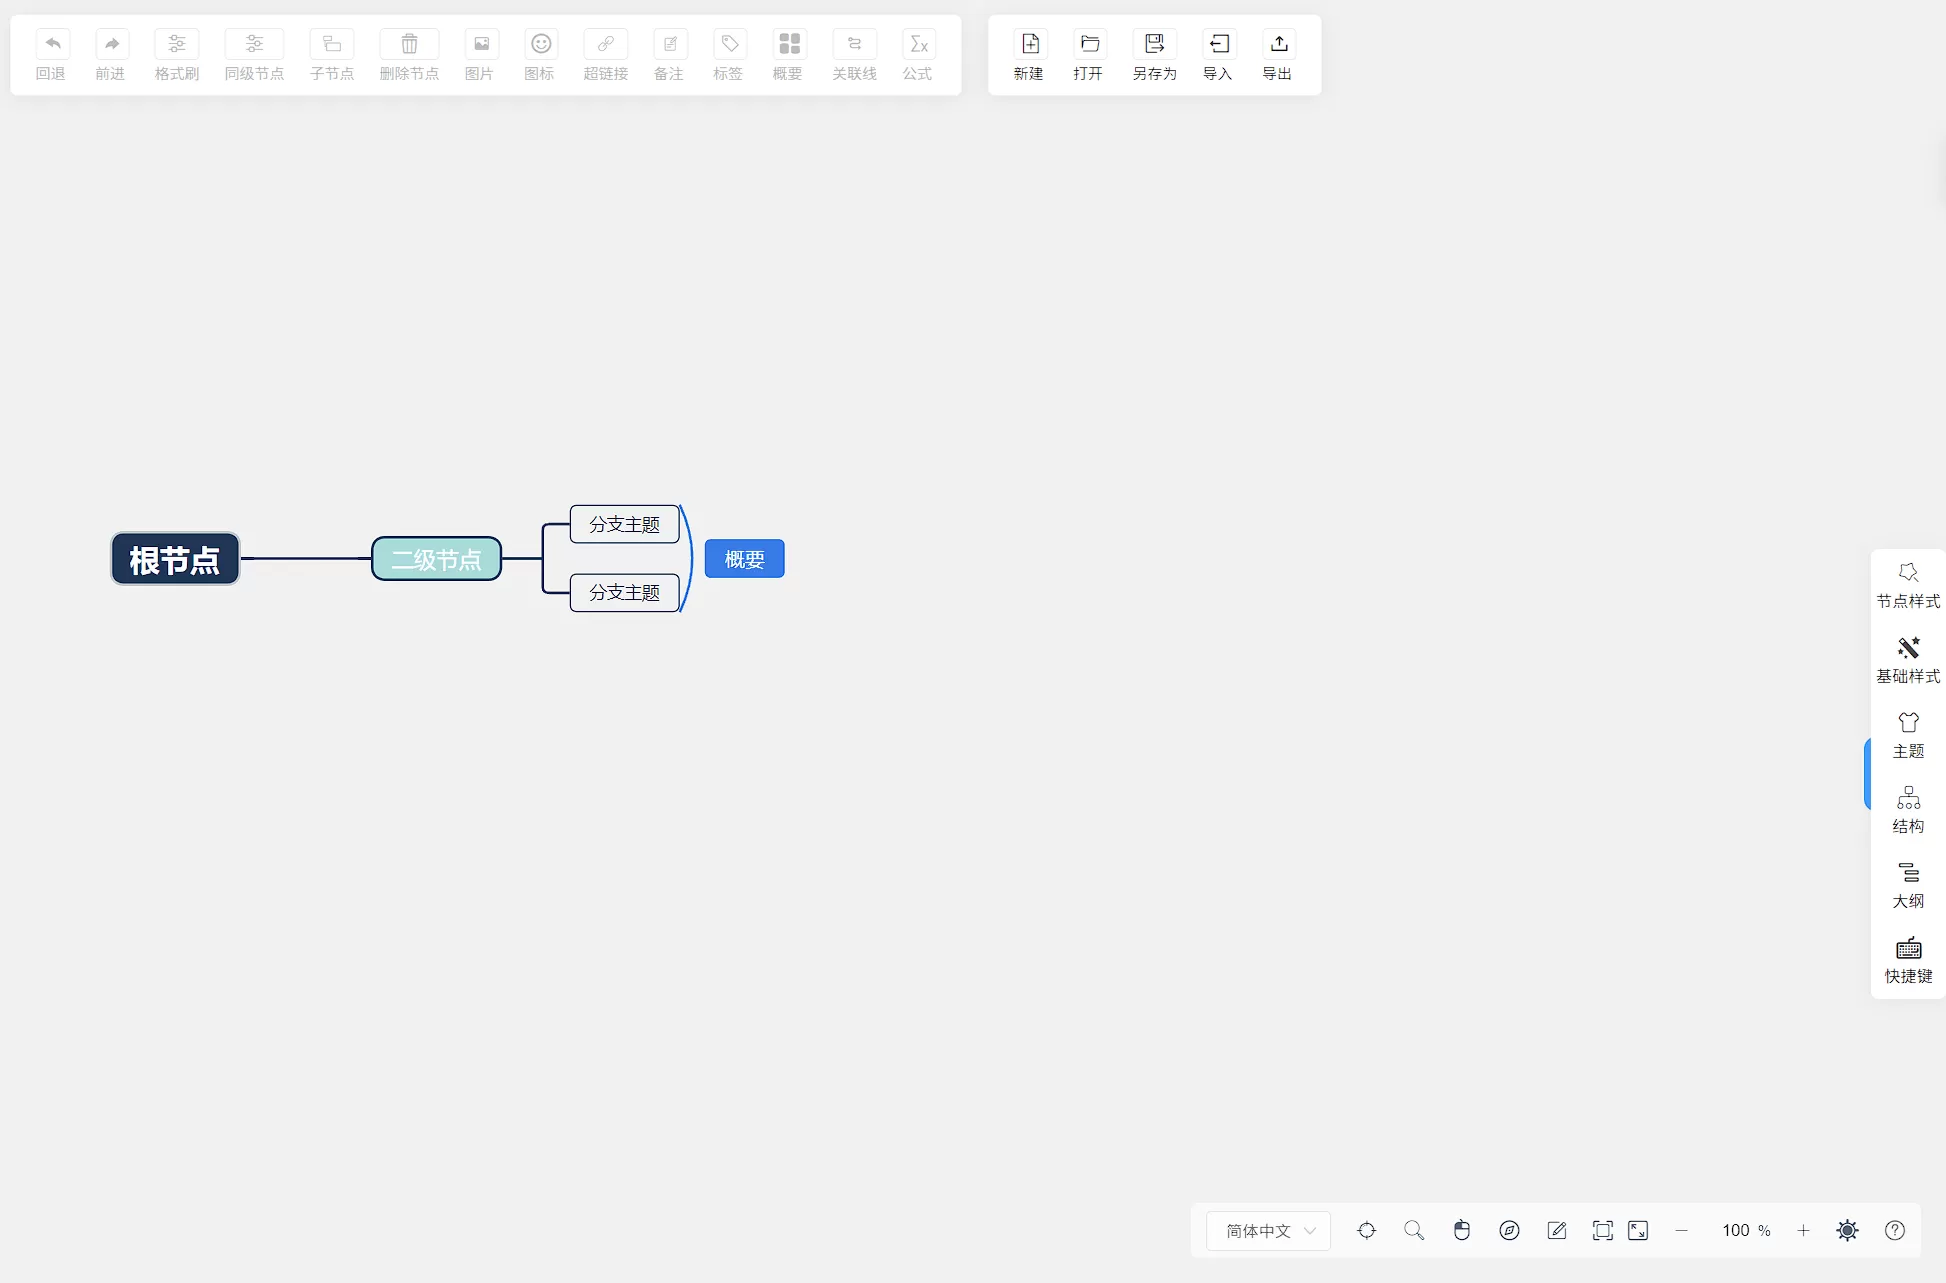Open the 节点样式 node style panel
1946x1283 pixels.
1908,585
